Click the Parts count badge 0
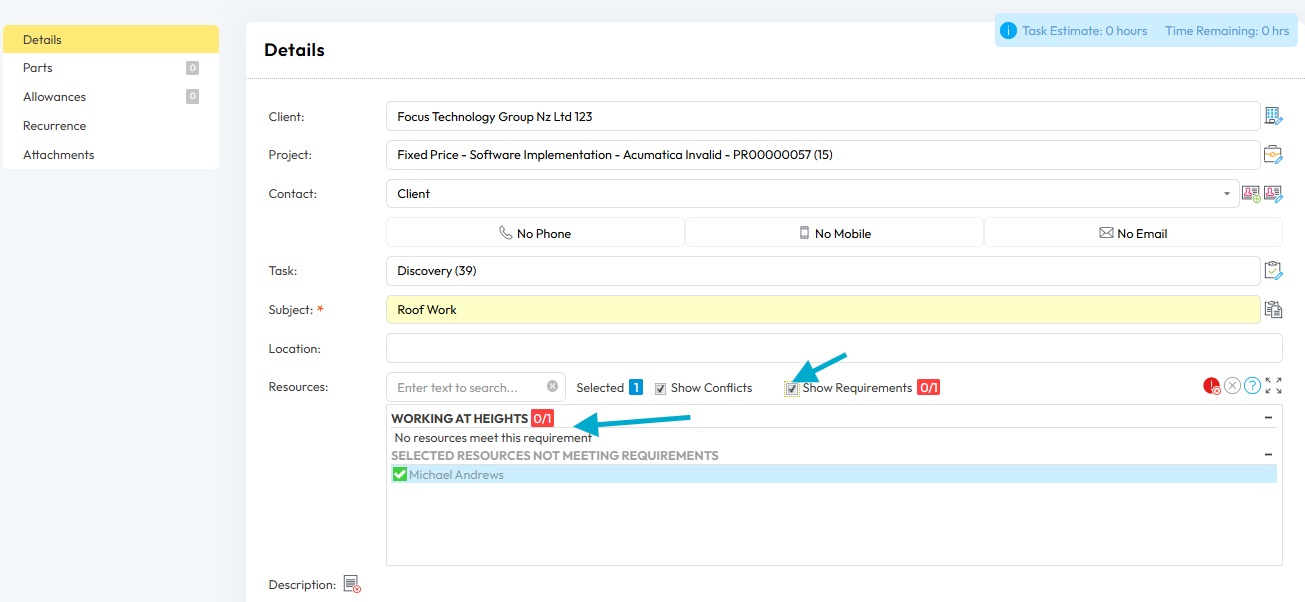Screen dimensions: 1305x602 (192, 68)
